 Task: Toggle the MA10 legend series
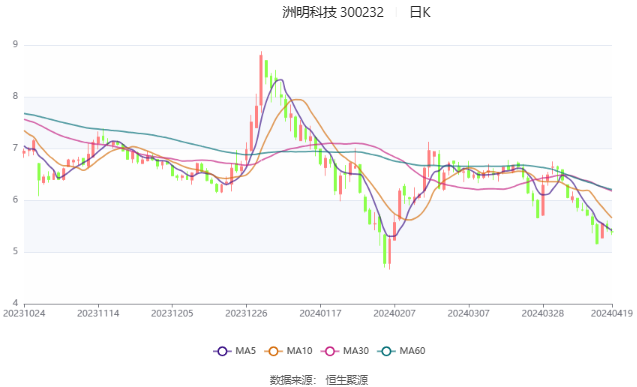pos(288,351)
